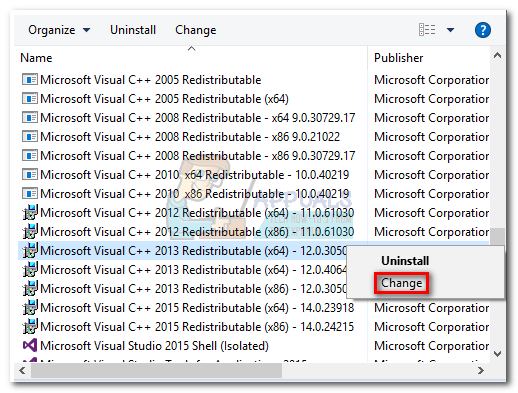Click horizontal scrollbar left arrow
518x393 pixels.
click(x=22, y=370)
